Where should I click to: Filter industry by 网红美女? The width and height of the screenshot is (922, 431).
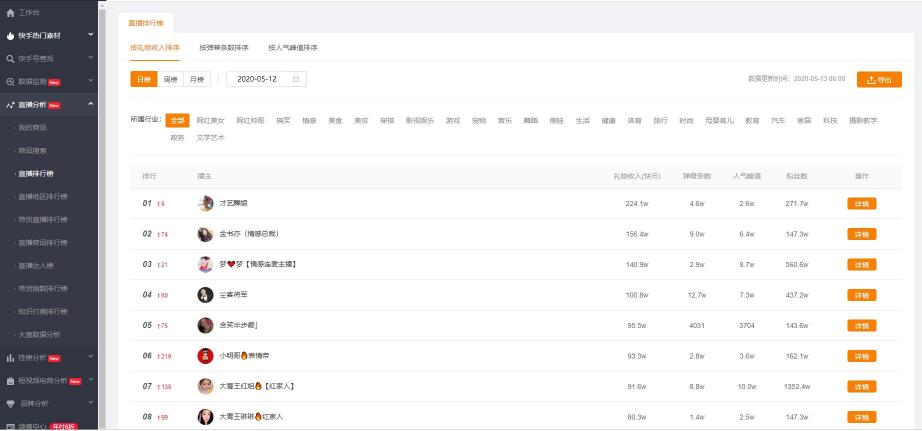coord(211,121)
